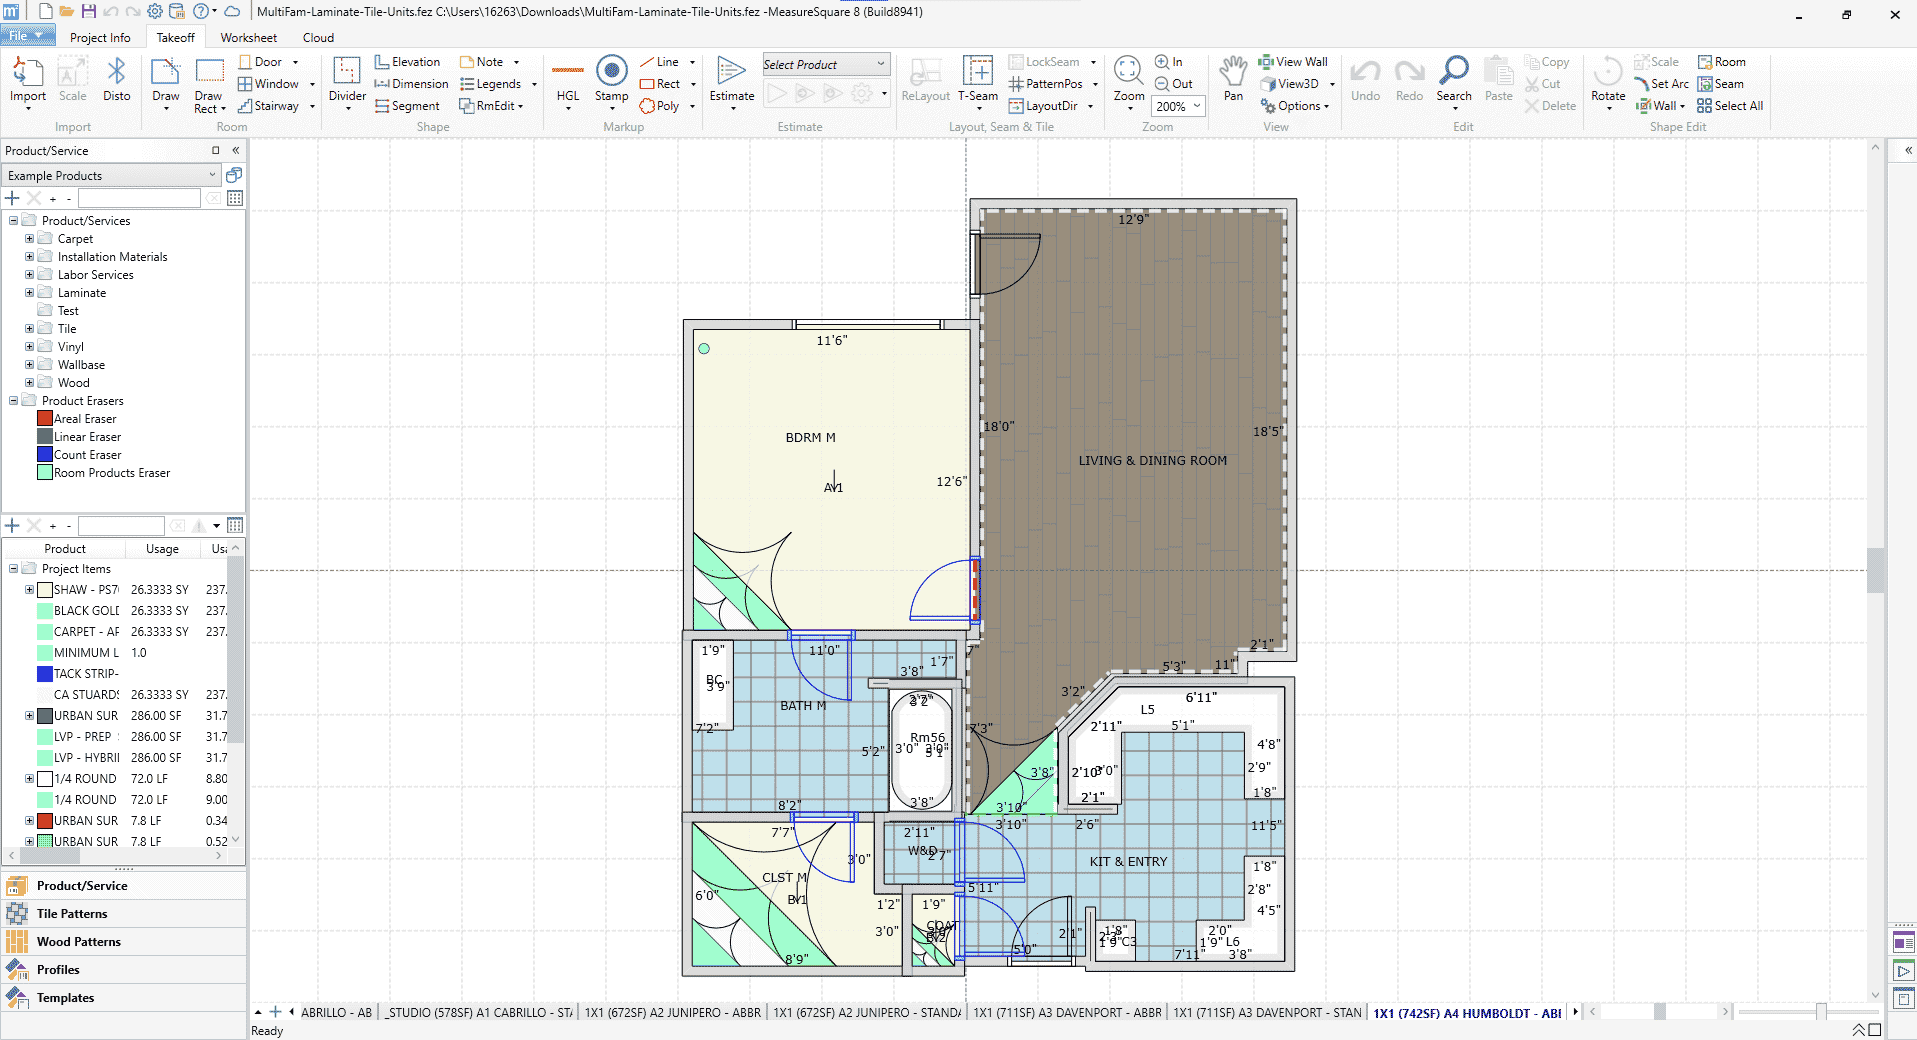Image resolution: width=1917 pixels, height=1040 pixels.
Task: Open the Project Info tab
Action: tap(100, 38)
